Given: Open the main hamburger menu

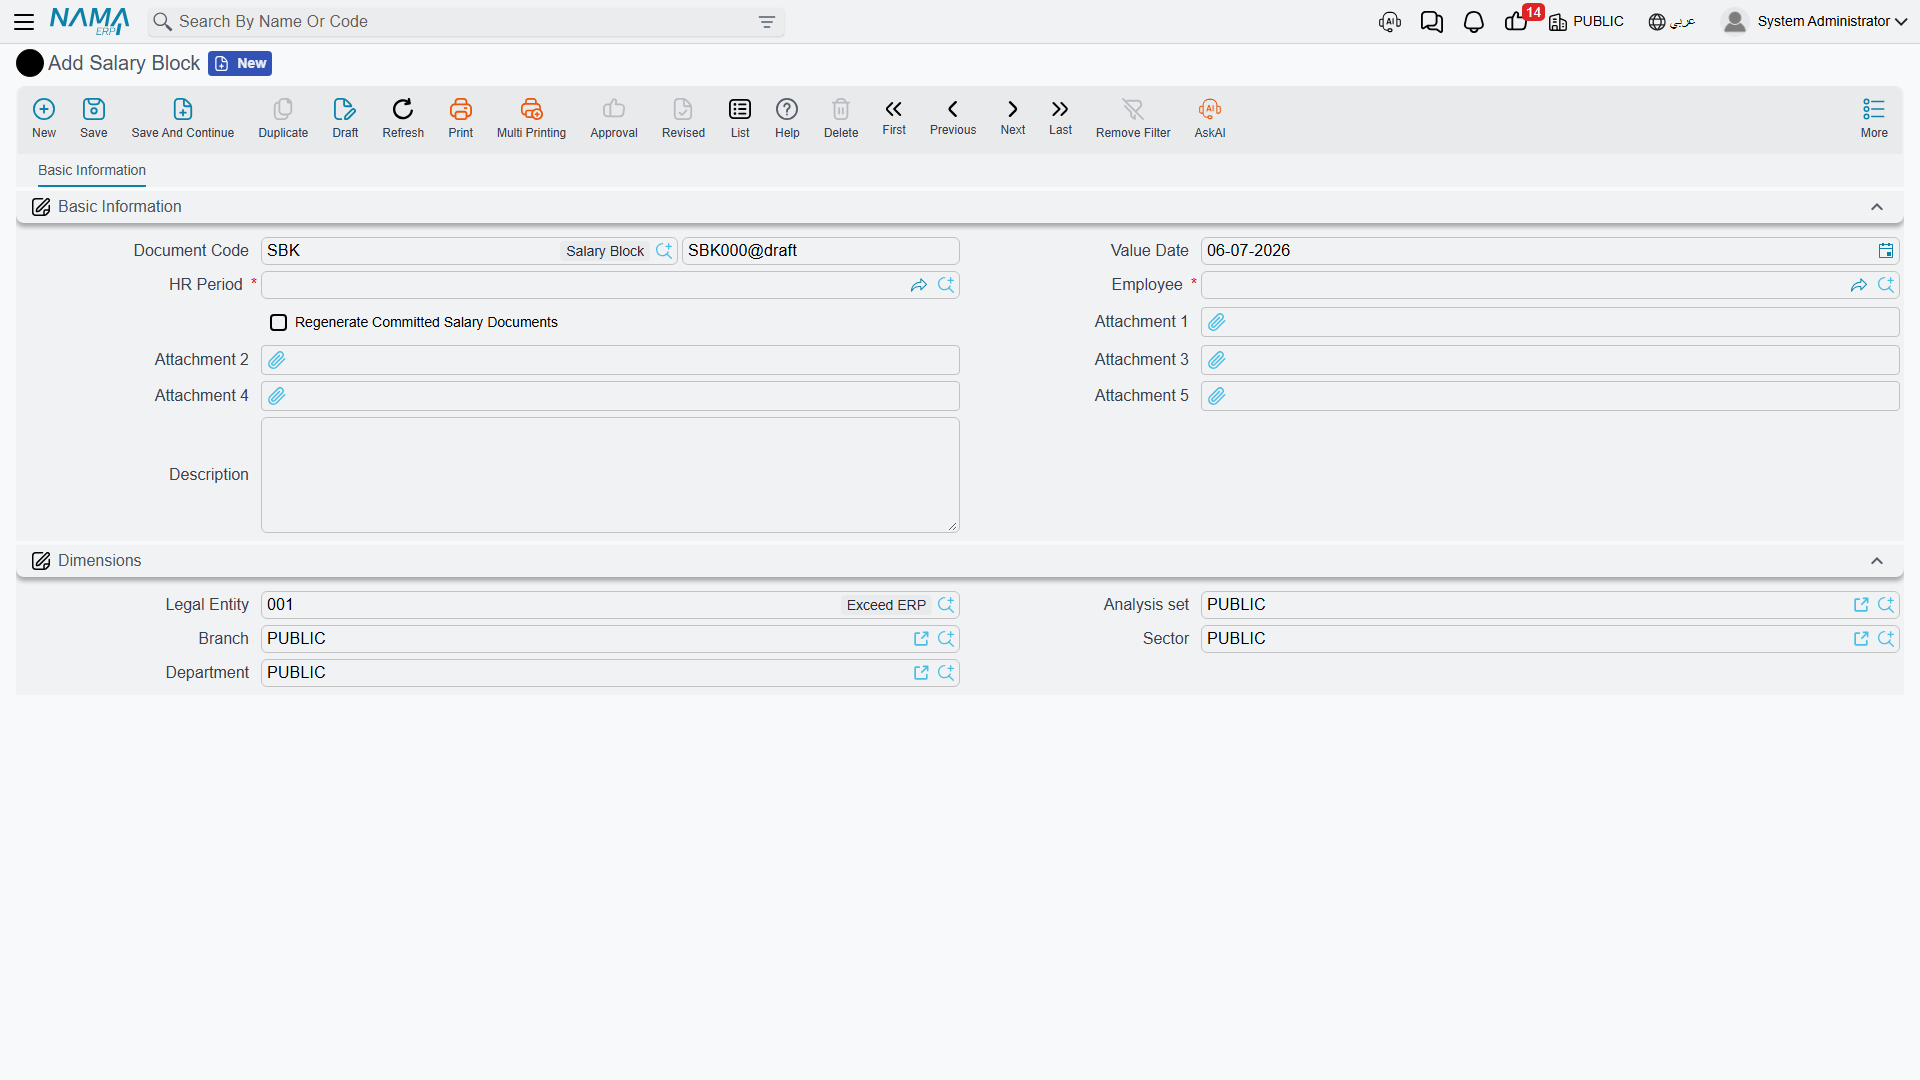Looking at the screenshot, I should tap(24, 22).
